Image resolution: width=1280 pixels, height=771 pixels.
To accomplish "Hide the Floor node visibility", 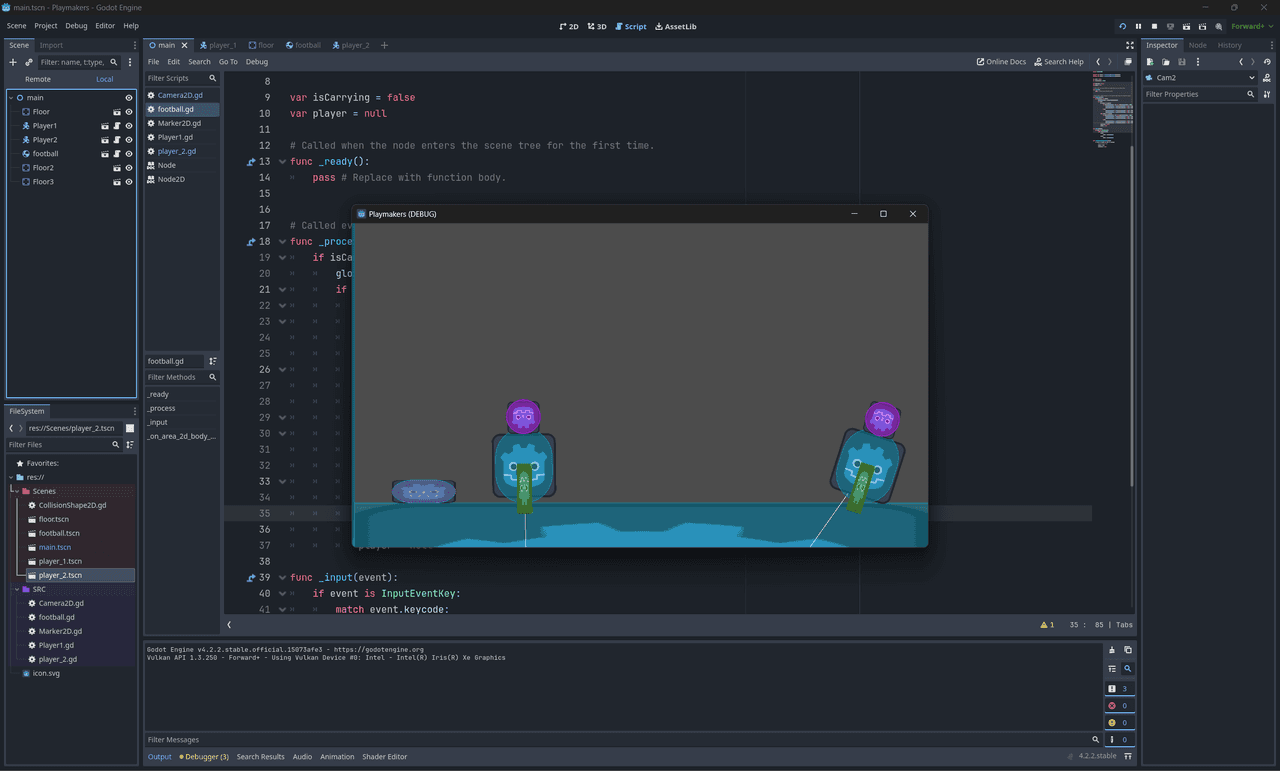I will tap(129, 112).
